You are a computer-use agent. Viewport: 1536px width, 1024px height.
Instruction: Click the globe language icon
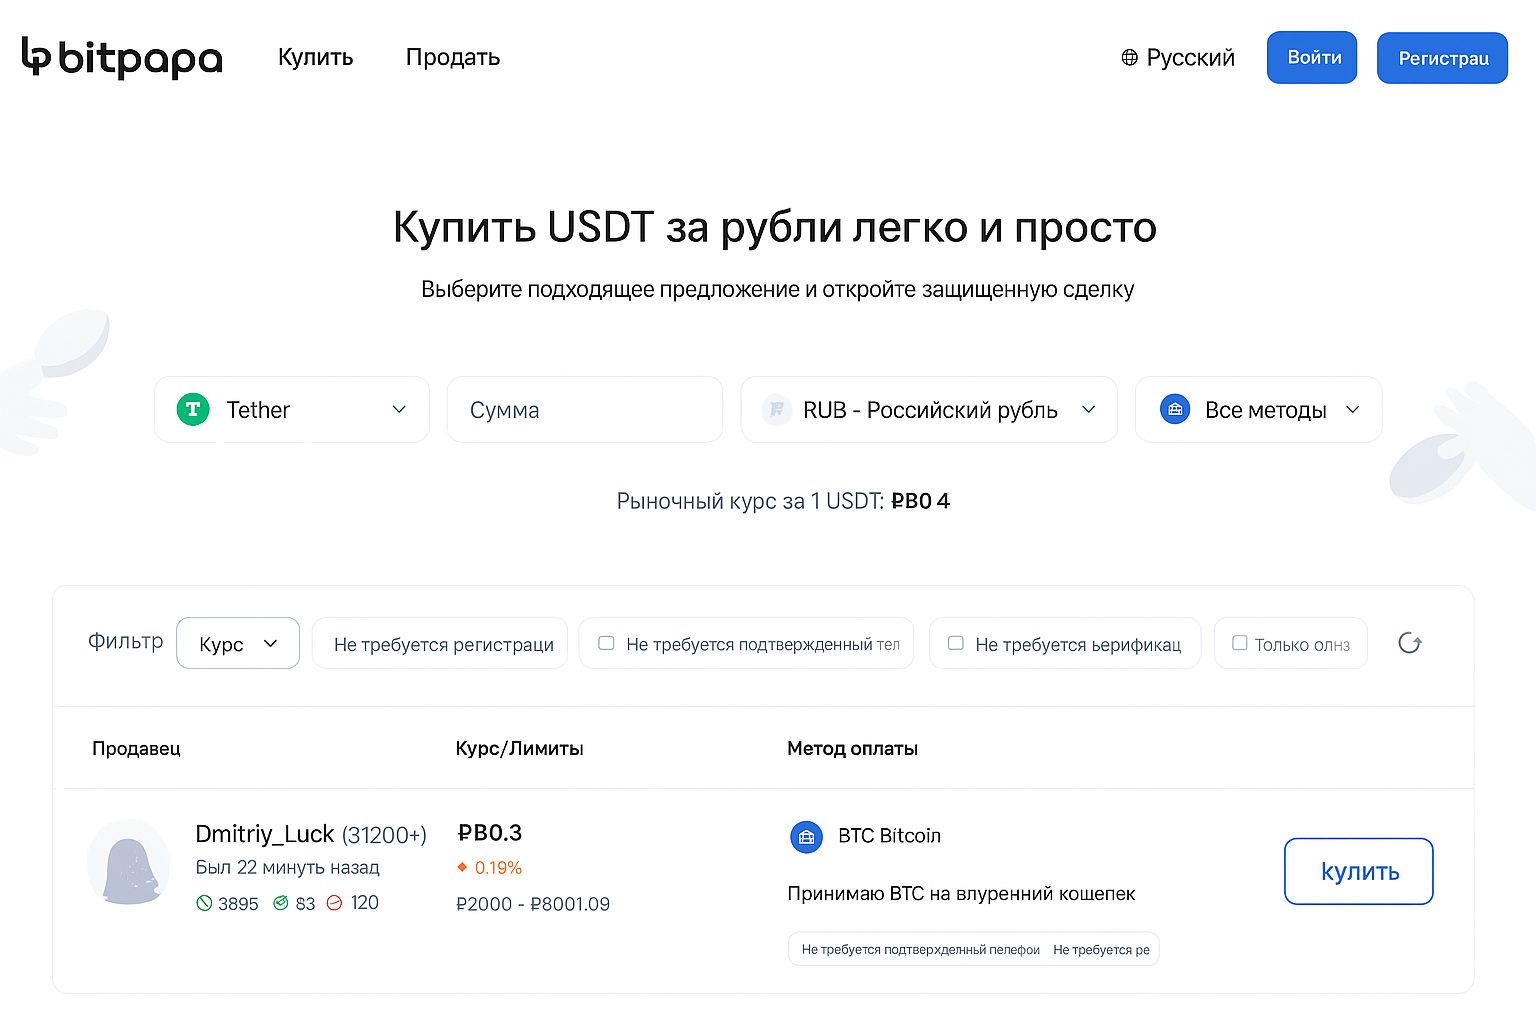point(1130,58)
